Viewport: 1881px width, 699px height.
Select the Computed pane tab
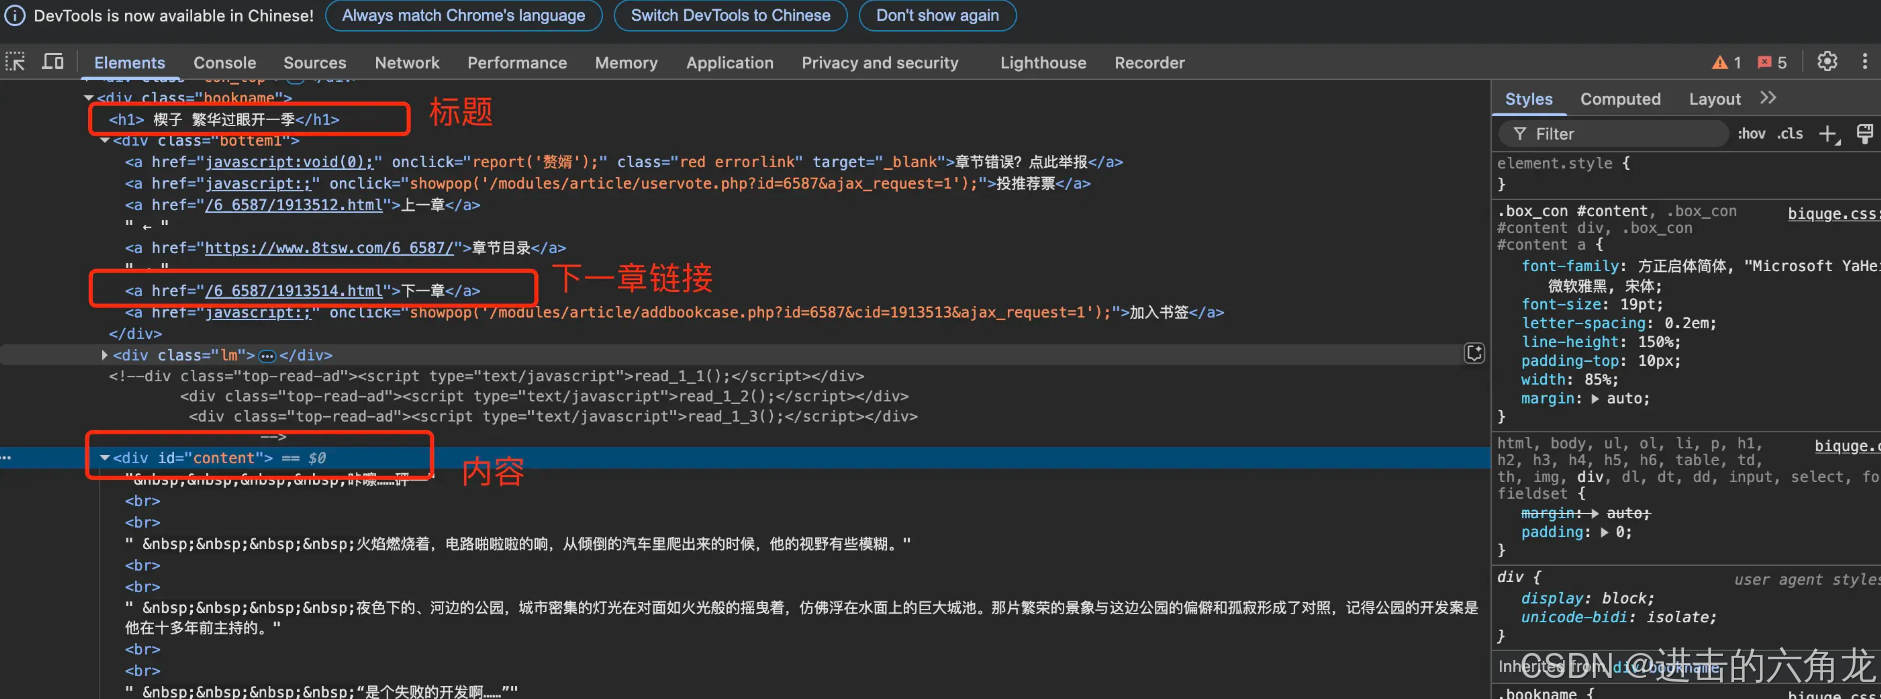click(x=1620, y=99)
